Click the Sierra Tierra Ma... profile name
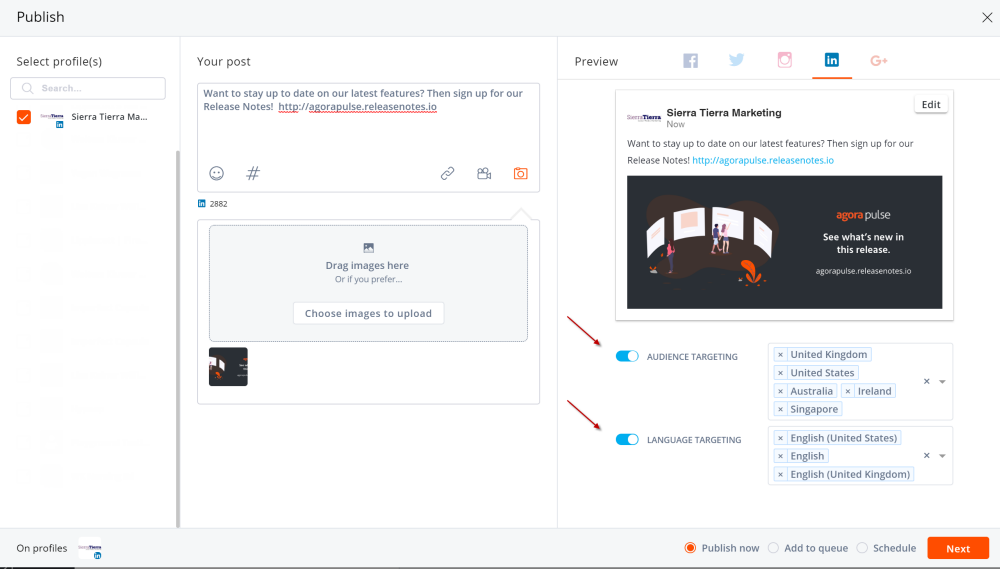Viewport: 1000px width, 569px height. click(x=109, y=117)
